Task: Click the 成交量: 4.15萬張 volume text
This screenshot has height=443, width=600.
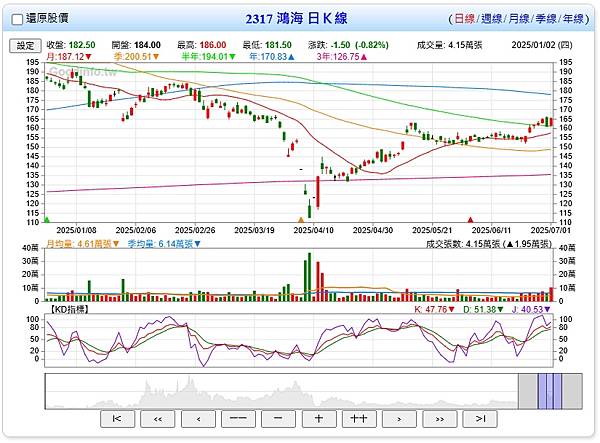Action: pyautogui.click(x=449, y=45)
